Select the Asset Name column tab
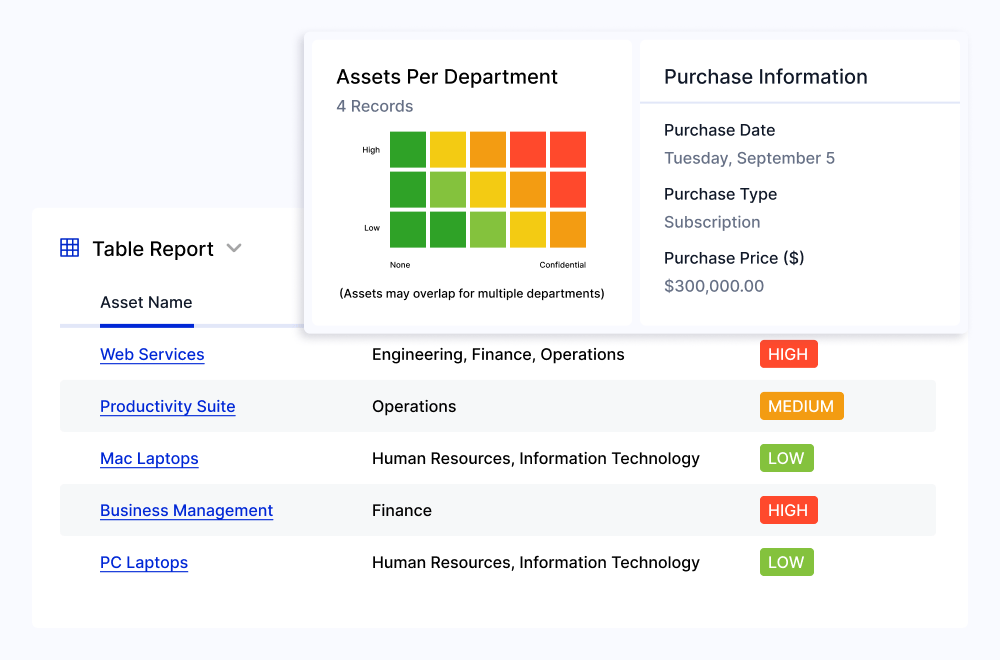Viewport: 1000px width, 660px height. [x=146, y=302]
